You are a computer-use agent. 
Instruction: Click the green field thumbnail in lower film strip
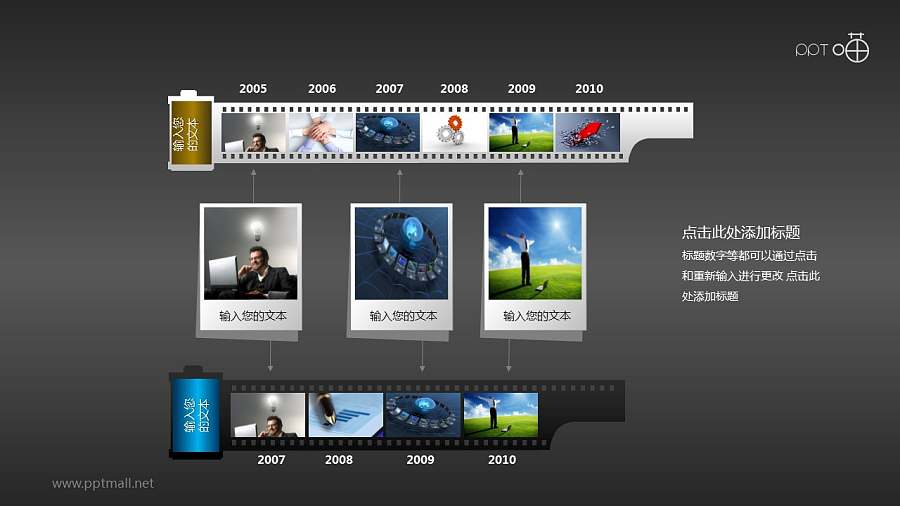click(500, 414)
